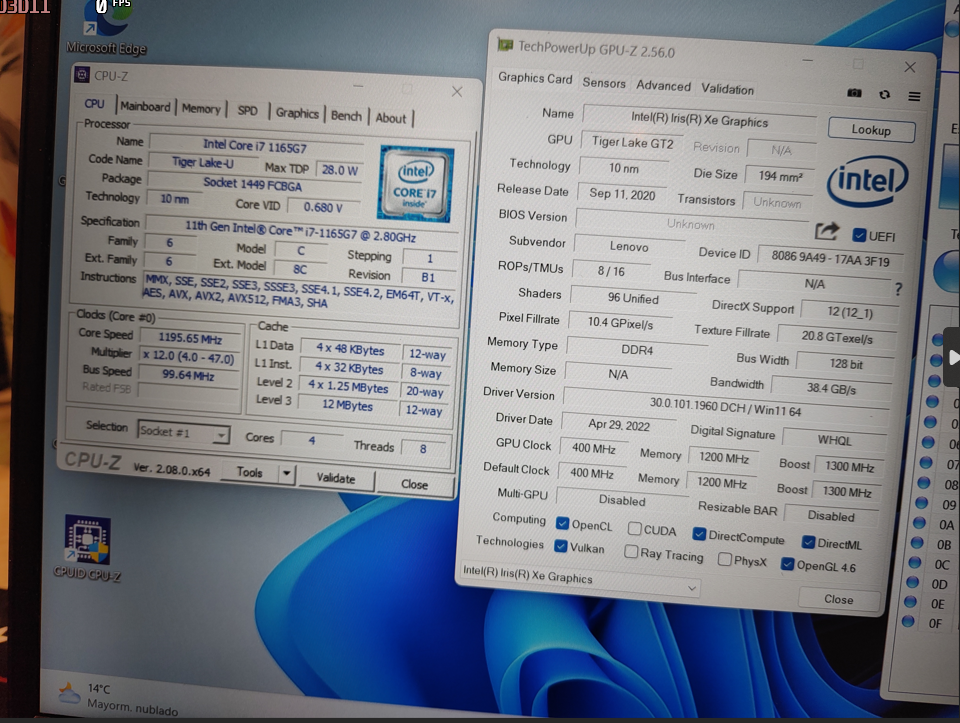
Task: Click the Shaders 96 Unified value
Action: pos(633,298)
